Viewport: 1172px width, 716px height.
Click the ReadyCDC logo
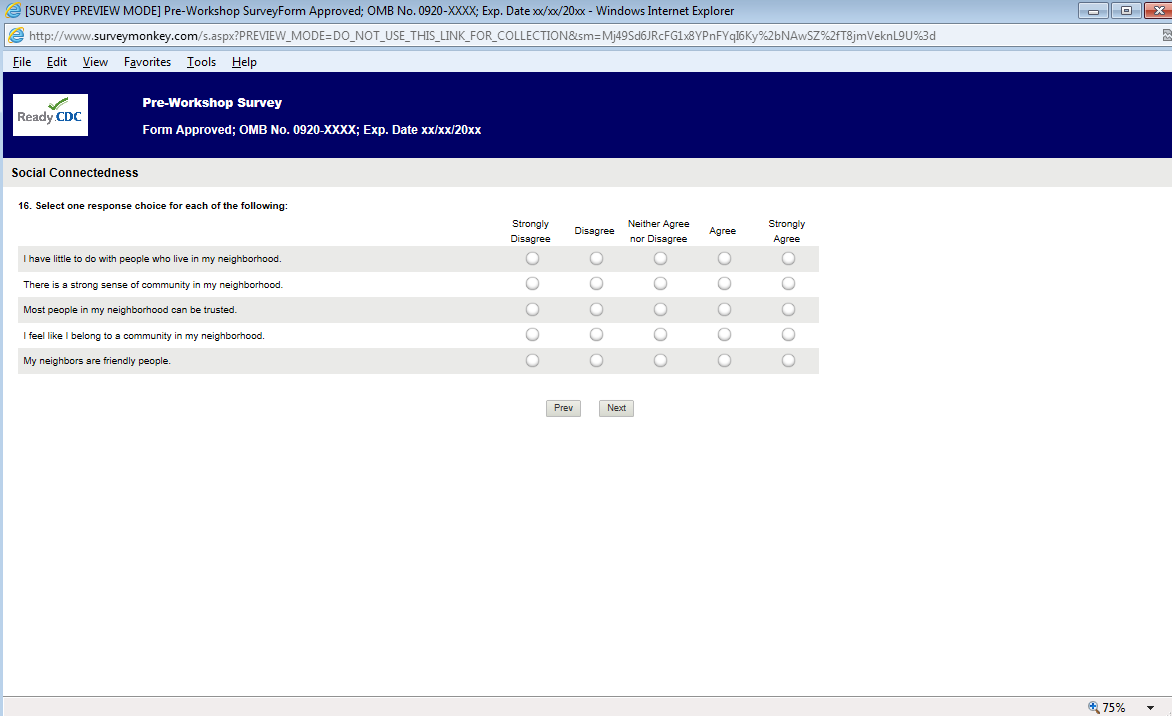click(50, 115)
